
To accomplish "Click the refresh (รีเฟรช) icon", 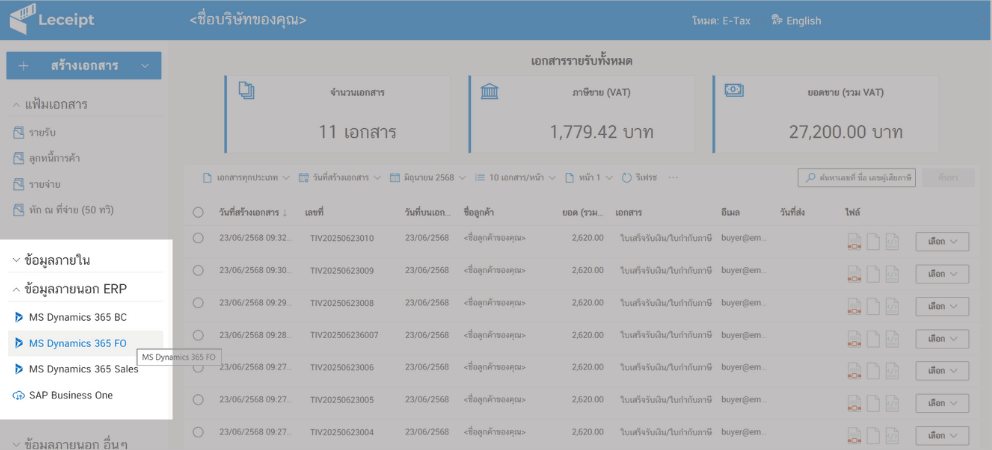I will [x=627, y=178].
